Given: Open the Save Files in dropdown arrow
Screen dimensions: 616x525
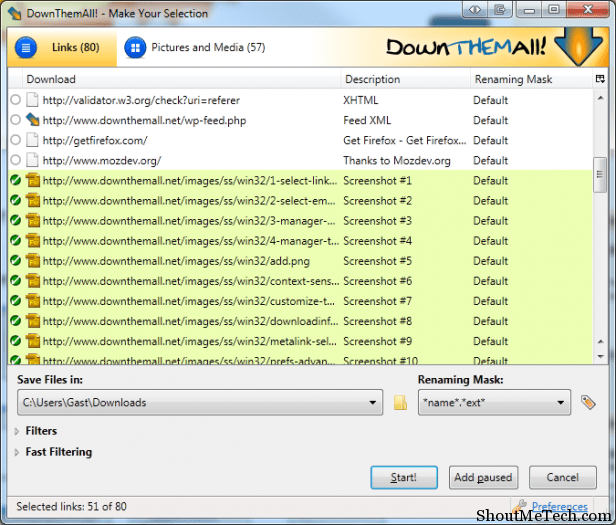Looking at the screenshot, I should [x=372, y=403].
